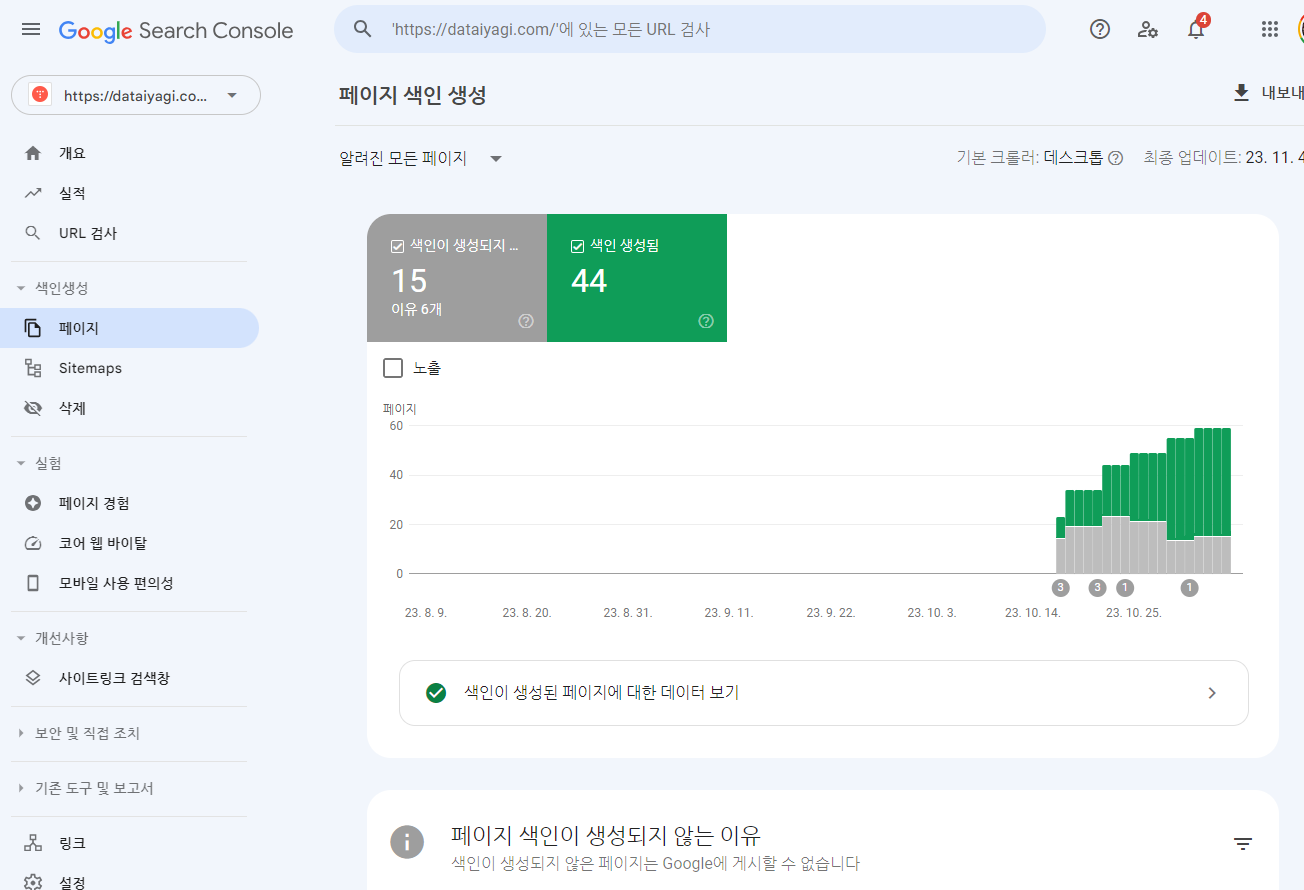Click the last chart annotation marker labeled 1
Viewport: 1304px width, 890px height.
tap(1189, 587)
